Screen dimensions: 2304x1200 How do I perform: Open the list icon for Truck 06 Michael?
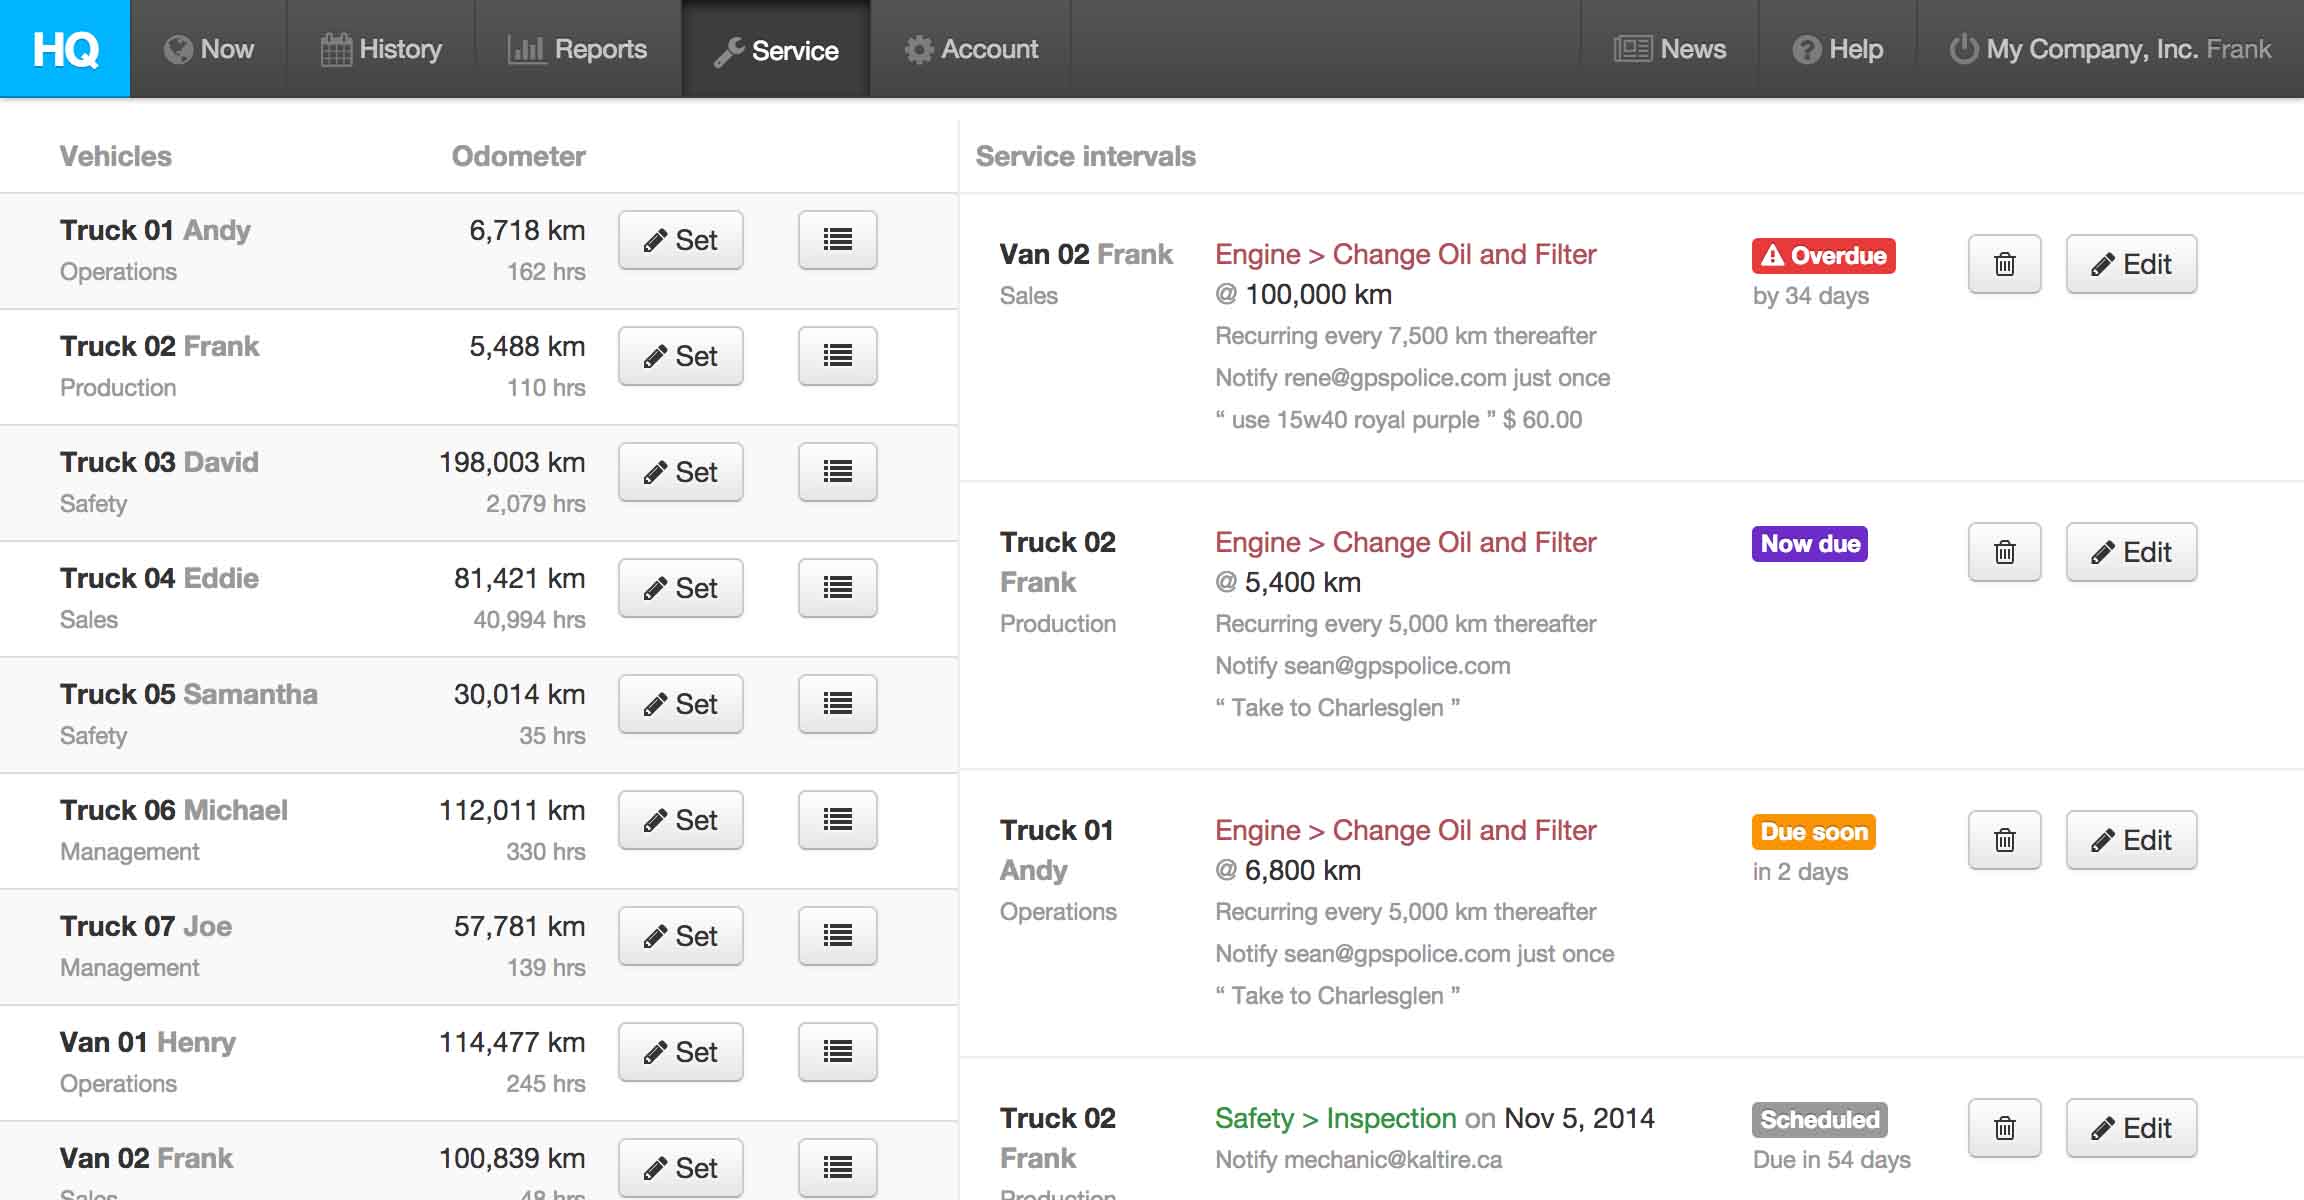[x=837, y=820]
